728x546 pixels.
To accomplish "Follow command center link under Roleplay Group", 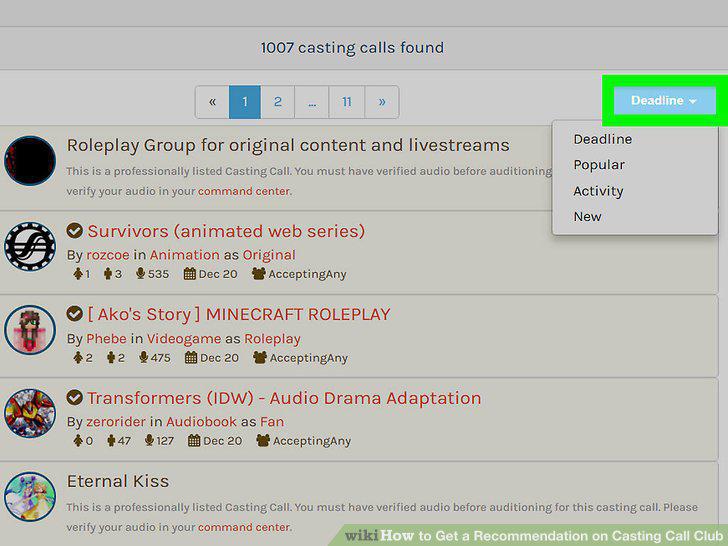I will coord(244,191).
